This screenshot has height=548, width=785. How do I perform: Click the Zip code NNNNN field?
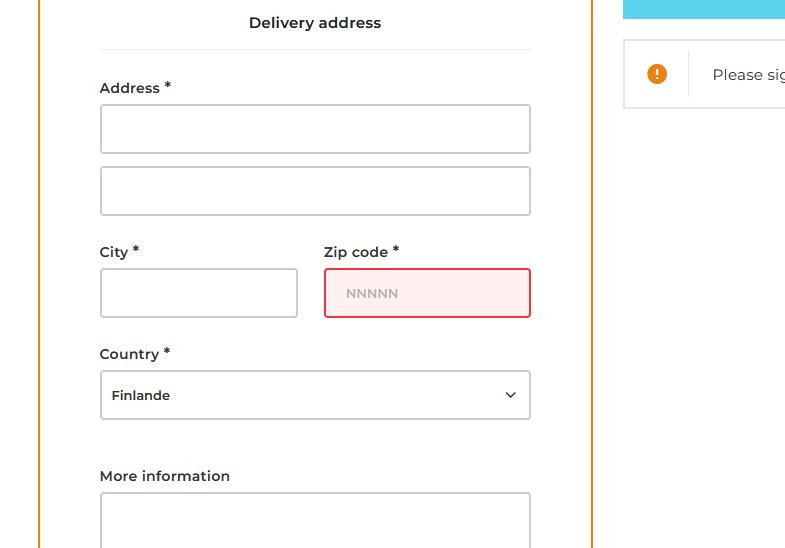427,293
